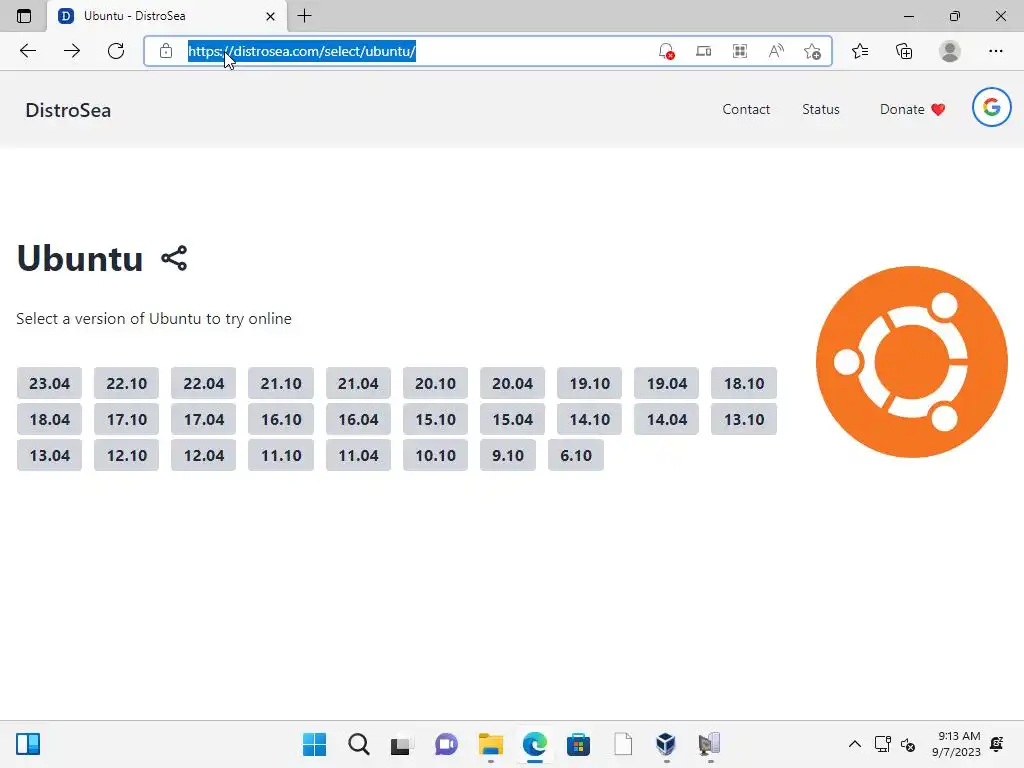
Task: Open the Read aloud icon
Action: coord(776,51)
